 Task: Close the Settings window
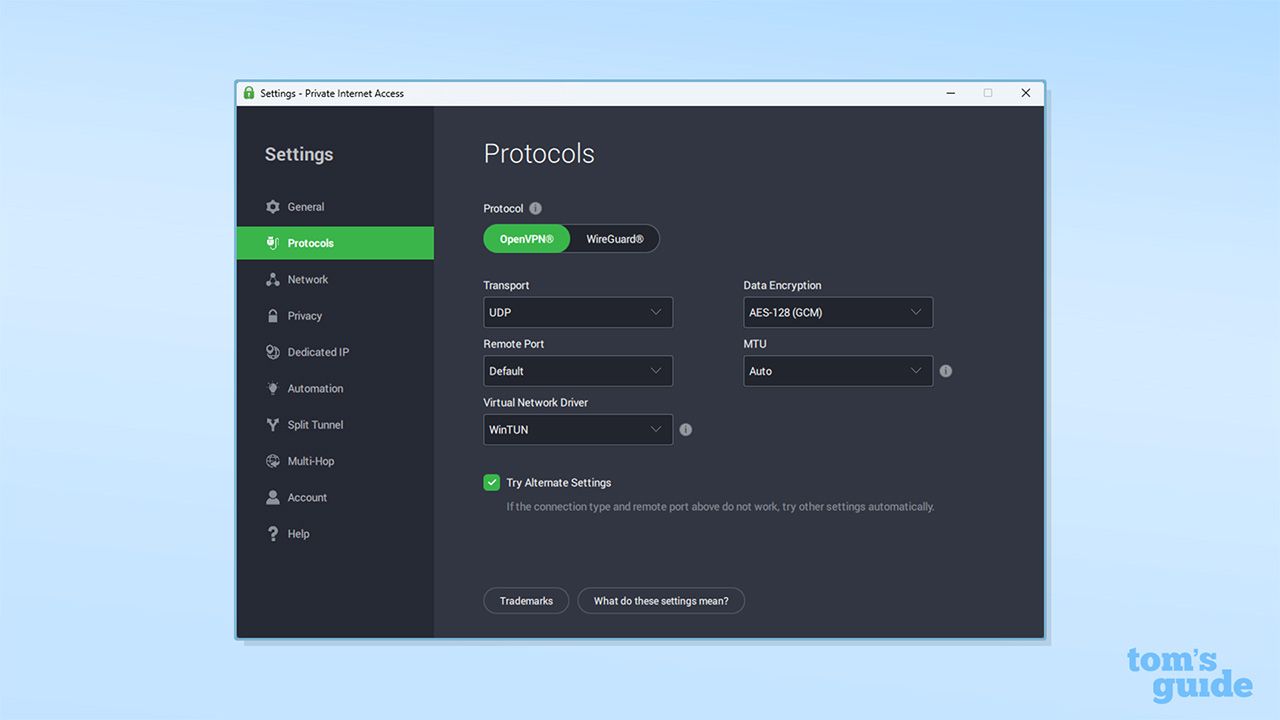(x=1025, y=93)
